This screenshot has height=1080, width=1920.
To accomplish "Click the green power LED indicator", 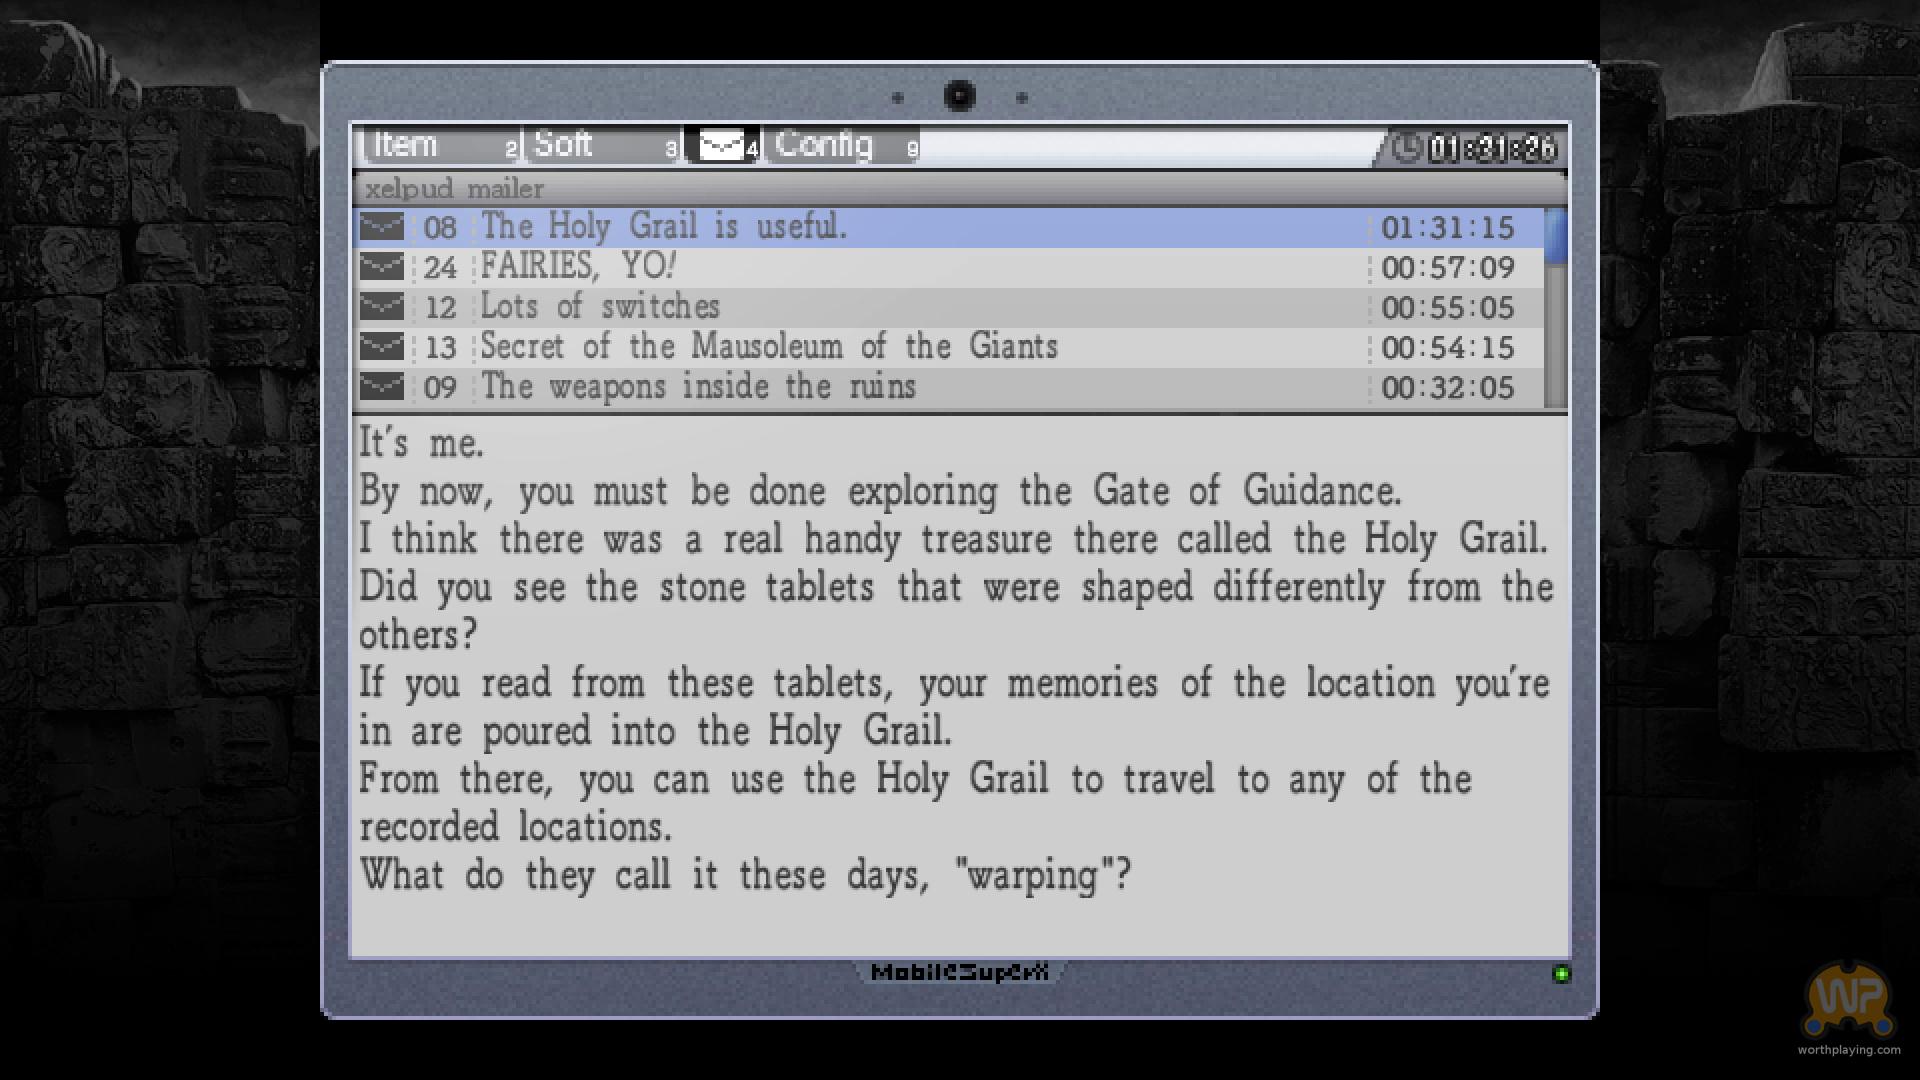I will pos(1560,974).
